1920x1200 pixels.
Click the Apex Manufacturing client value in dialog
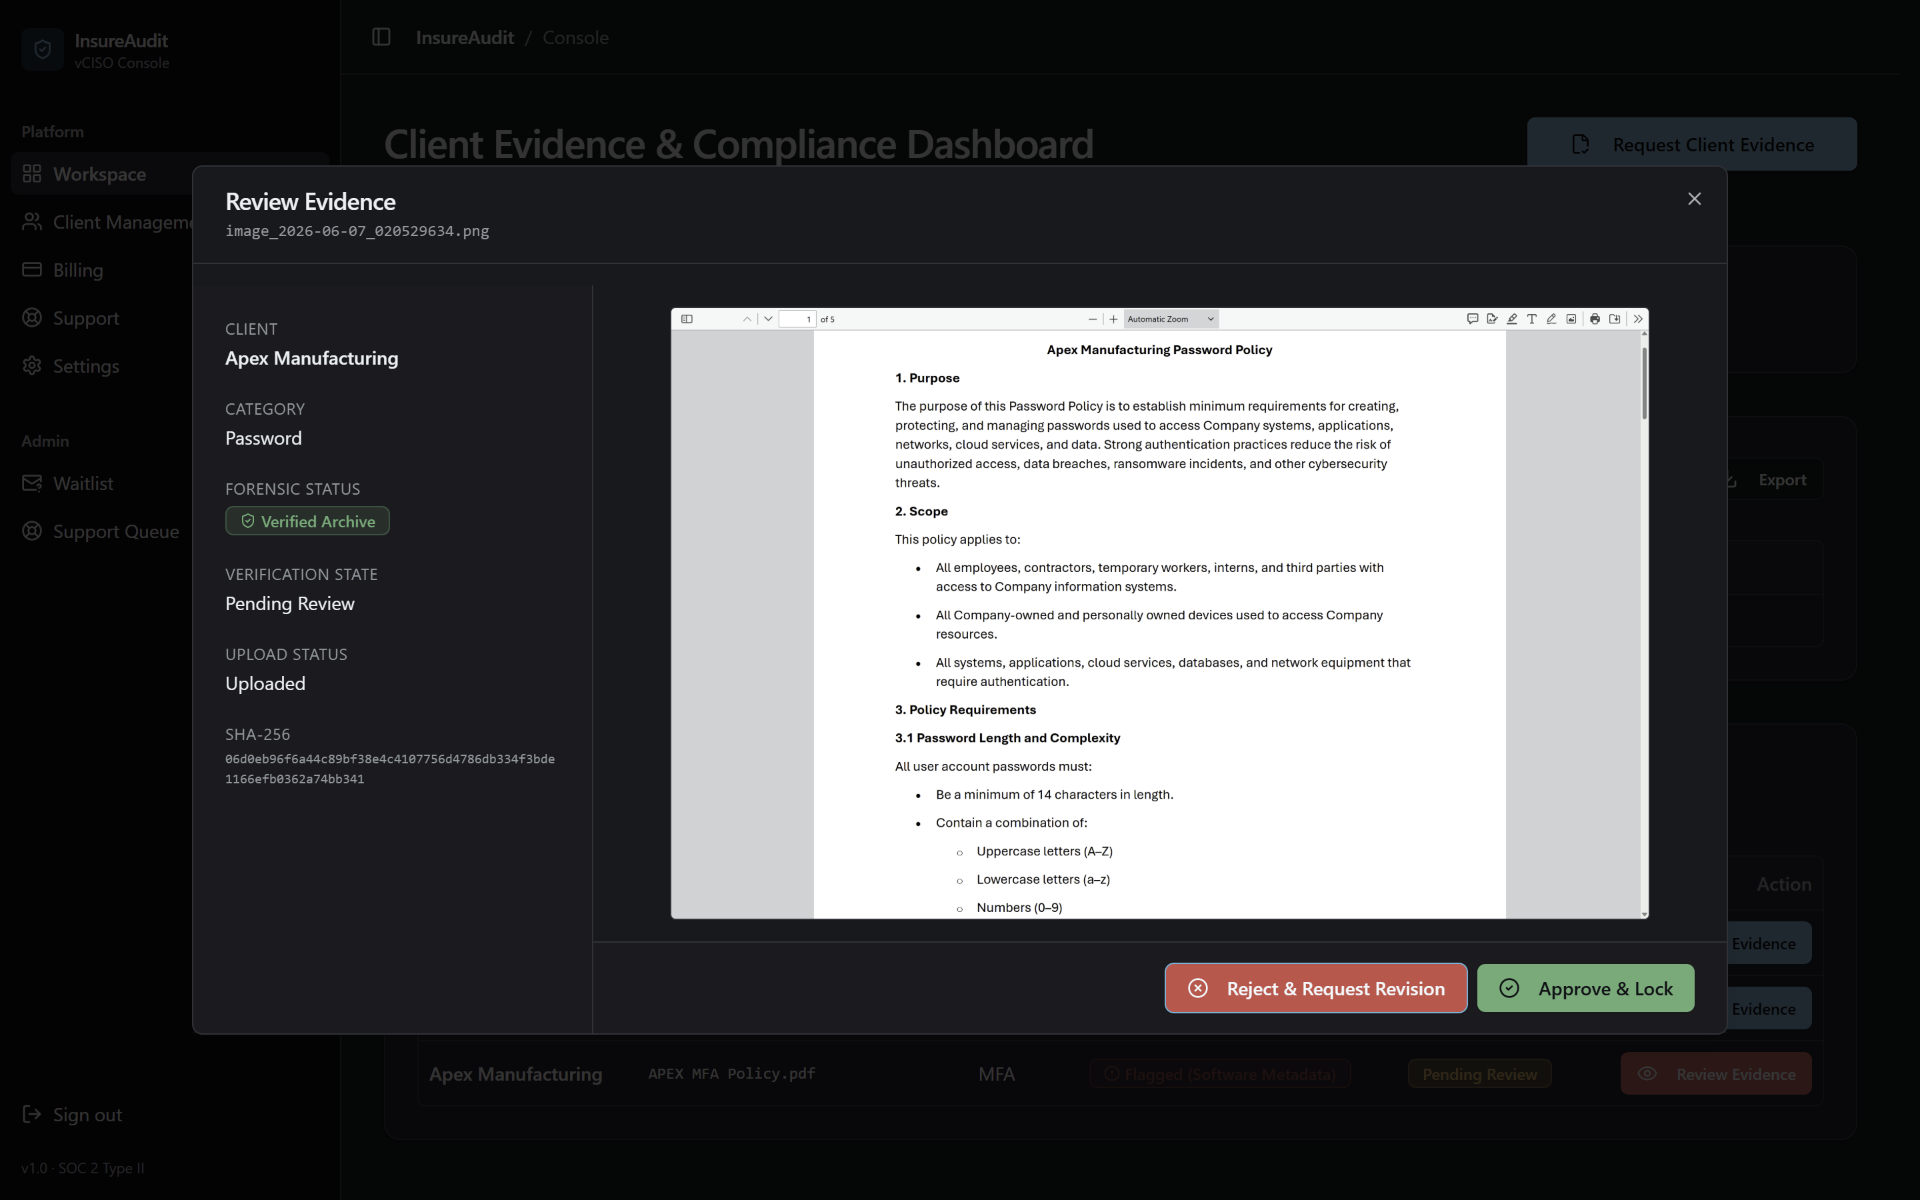click(311, 358)
